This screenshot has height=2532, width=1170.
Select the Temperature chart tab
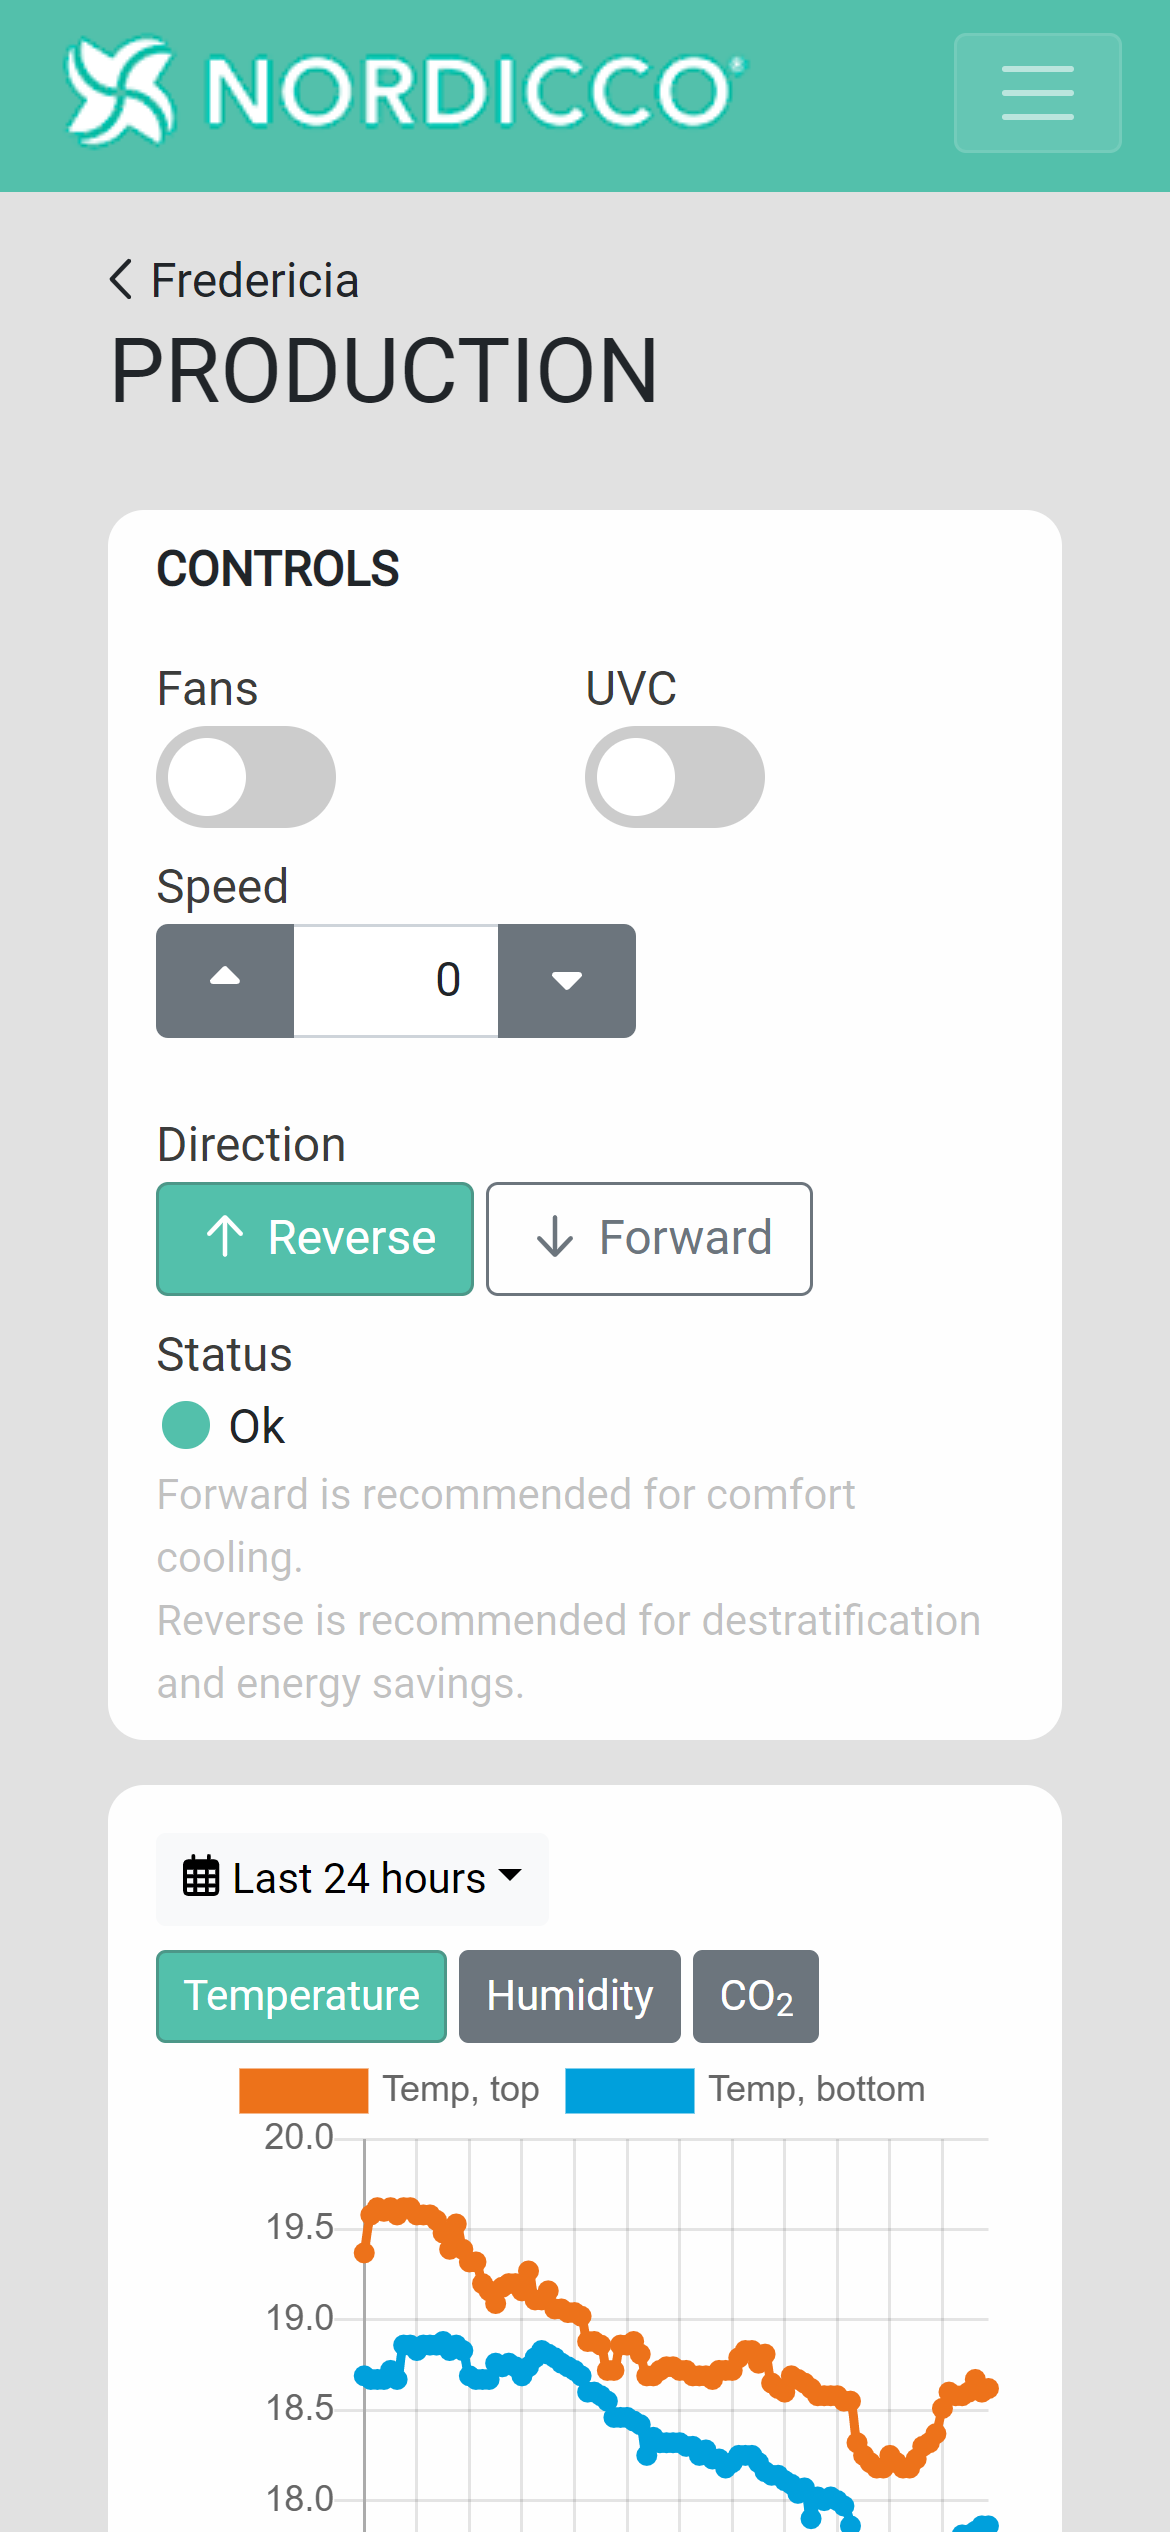[x=301, y=1996]
